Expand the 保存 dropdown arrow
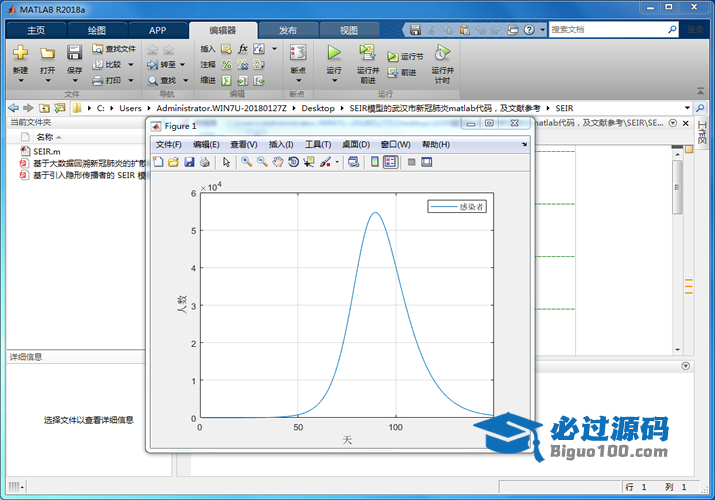The width and height of the screenshot is (715, 500). pyautogui.click(x=75, y=81)
